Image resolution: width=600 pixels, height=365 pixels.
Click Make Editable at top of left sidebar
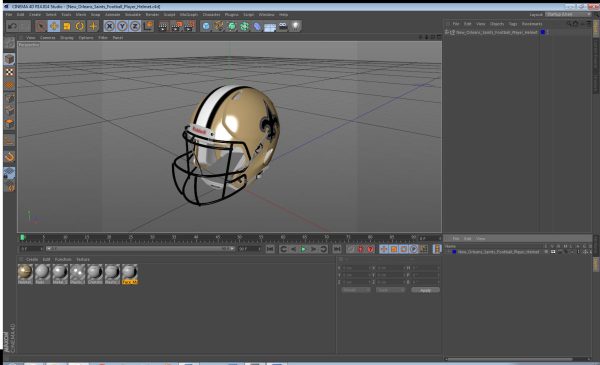pyautogui.click(x=10, y=43)
